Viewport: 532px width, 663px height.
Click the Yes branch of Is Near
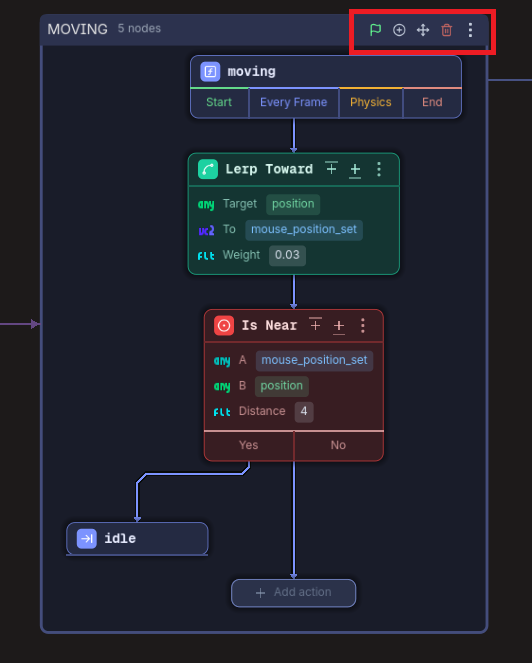click(x=249, y=445)
